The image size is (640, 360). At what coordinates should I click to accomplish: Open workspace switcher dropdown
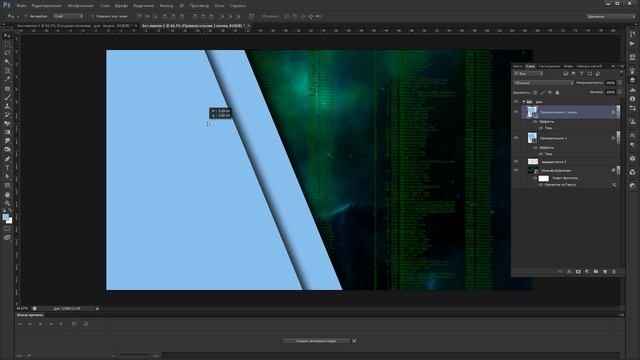point(611,16)
